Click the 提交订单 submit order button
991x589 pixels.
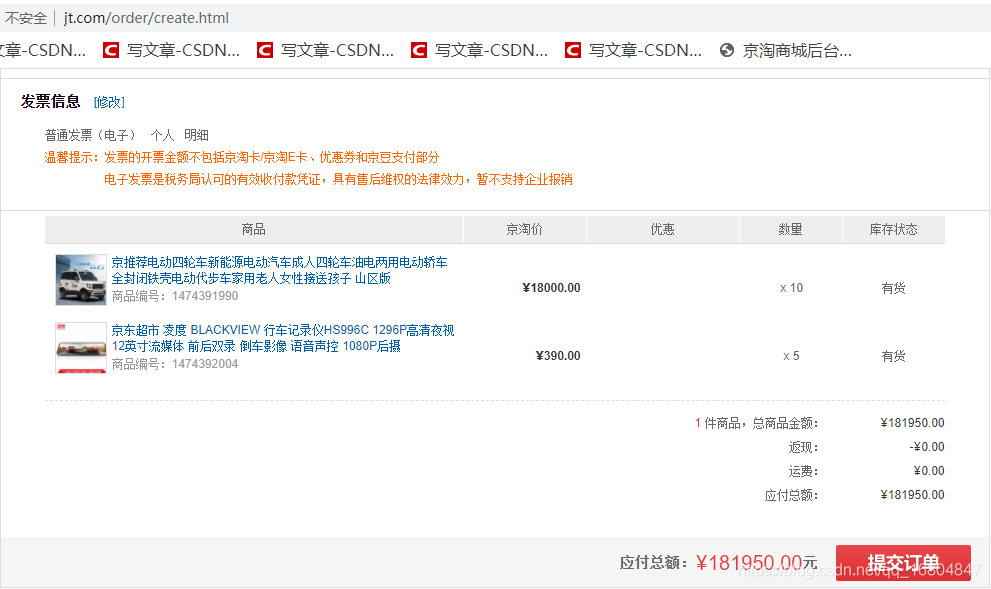(x=903, y=562)
